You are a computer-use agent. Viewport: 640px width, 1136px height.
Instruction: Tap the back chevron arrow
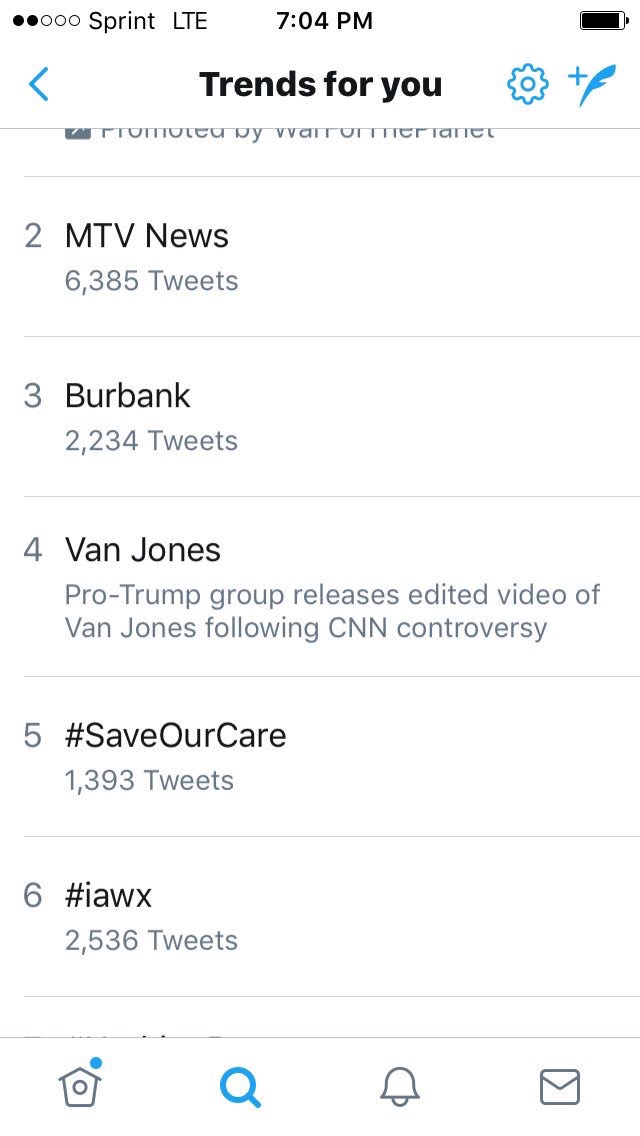38,85
